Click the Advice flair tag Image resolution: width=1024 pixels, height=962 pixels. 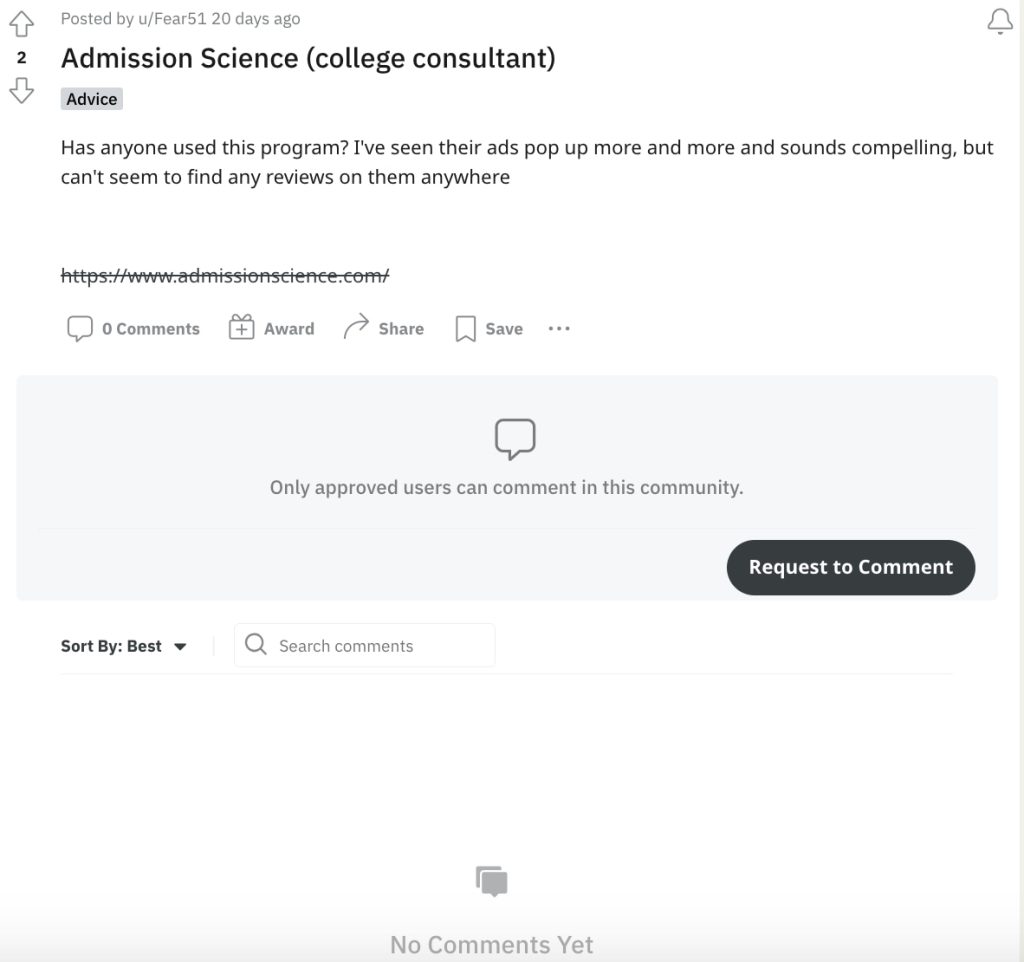[x=92, y=99]
